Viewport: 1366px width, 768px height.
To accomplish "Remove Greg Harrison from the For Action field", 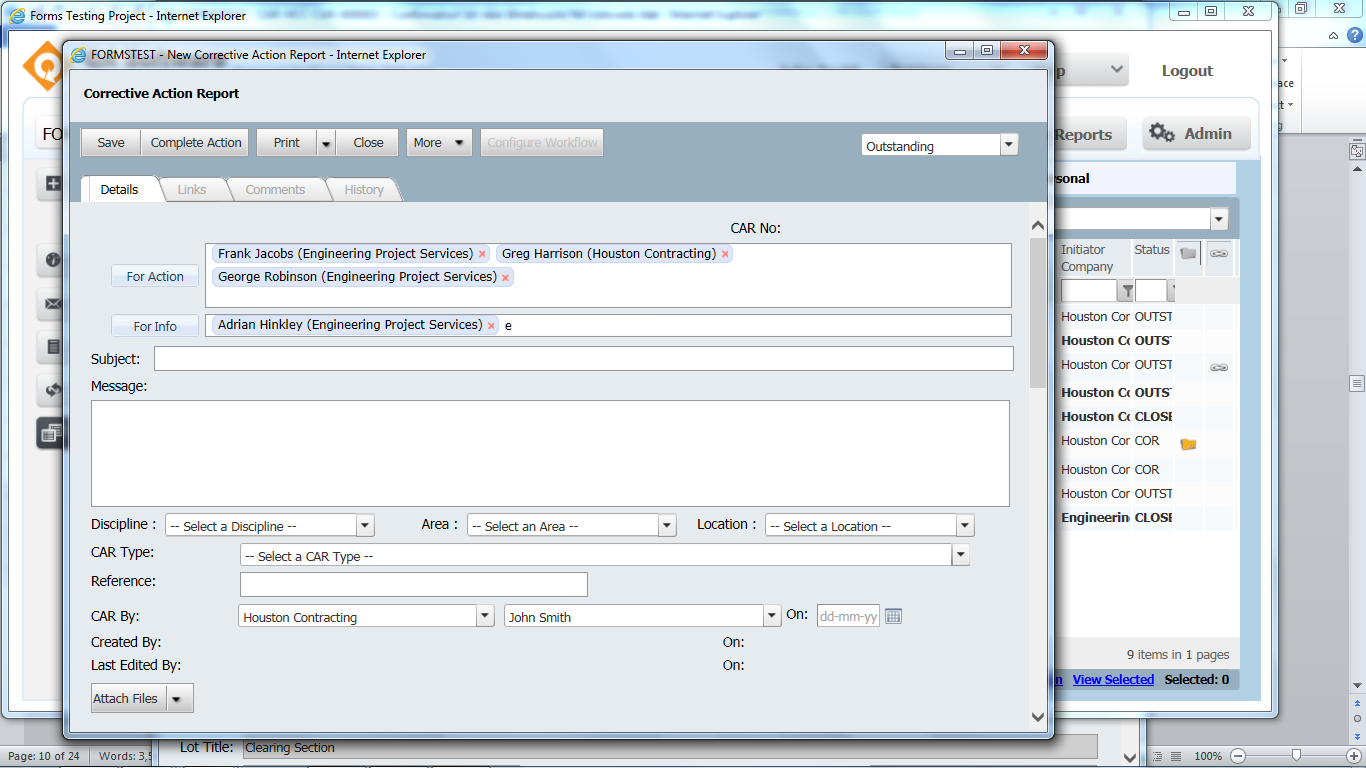I will click(x=725, y=254).
